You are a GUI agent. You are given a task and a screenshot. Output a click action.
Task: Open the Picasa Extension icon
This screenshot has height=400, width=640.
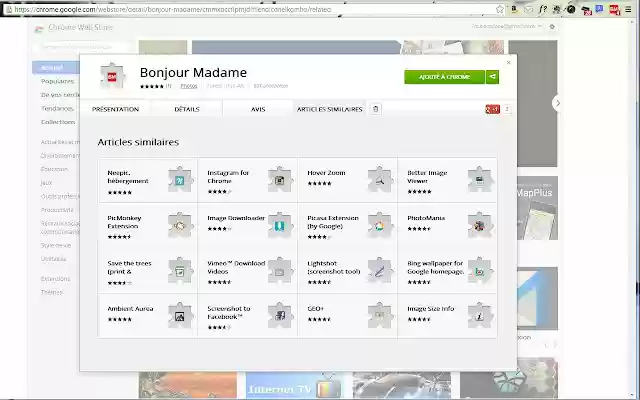point(380,224)
